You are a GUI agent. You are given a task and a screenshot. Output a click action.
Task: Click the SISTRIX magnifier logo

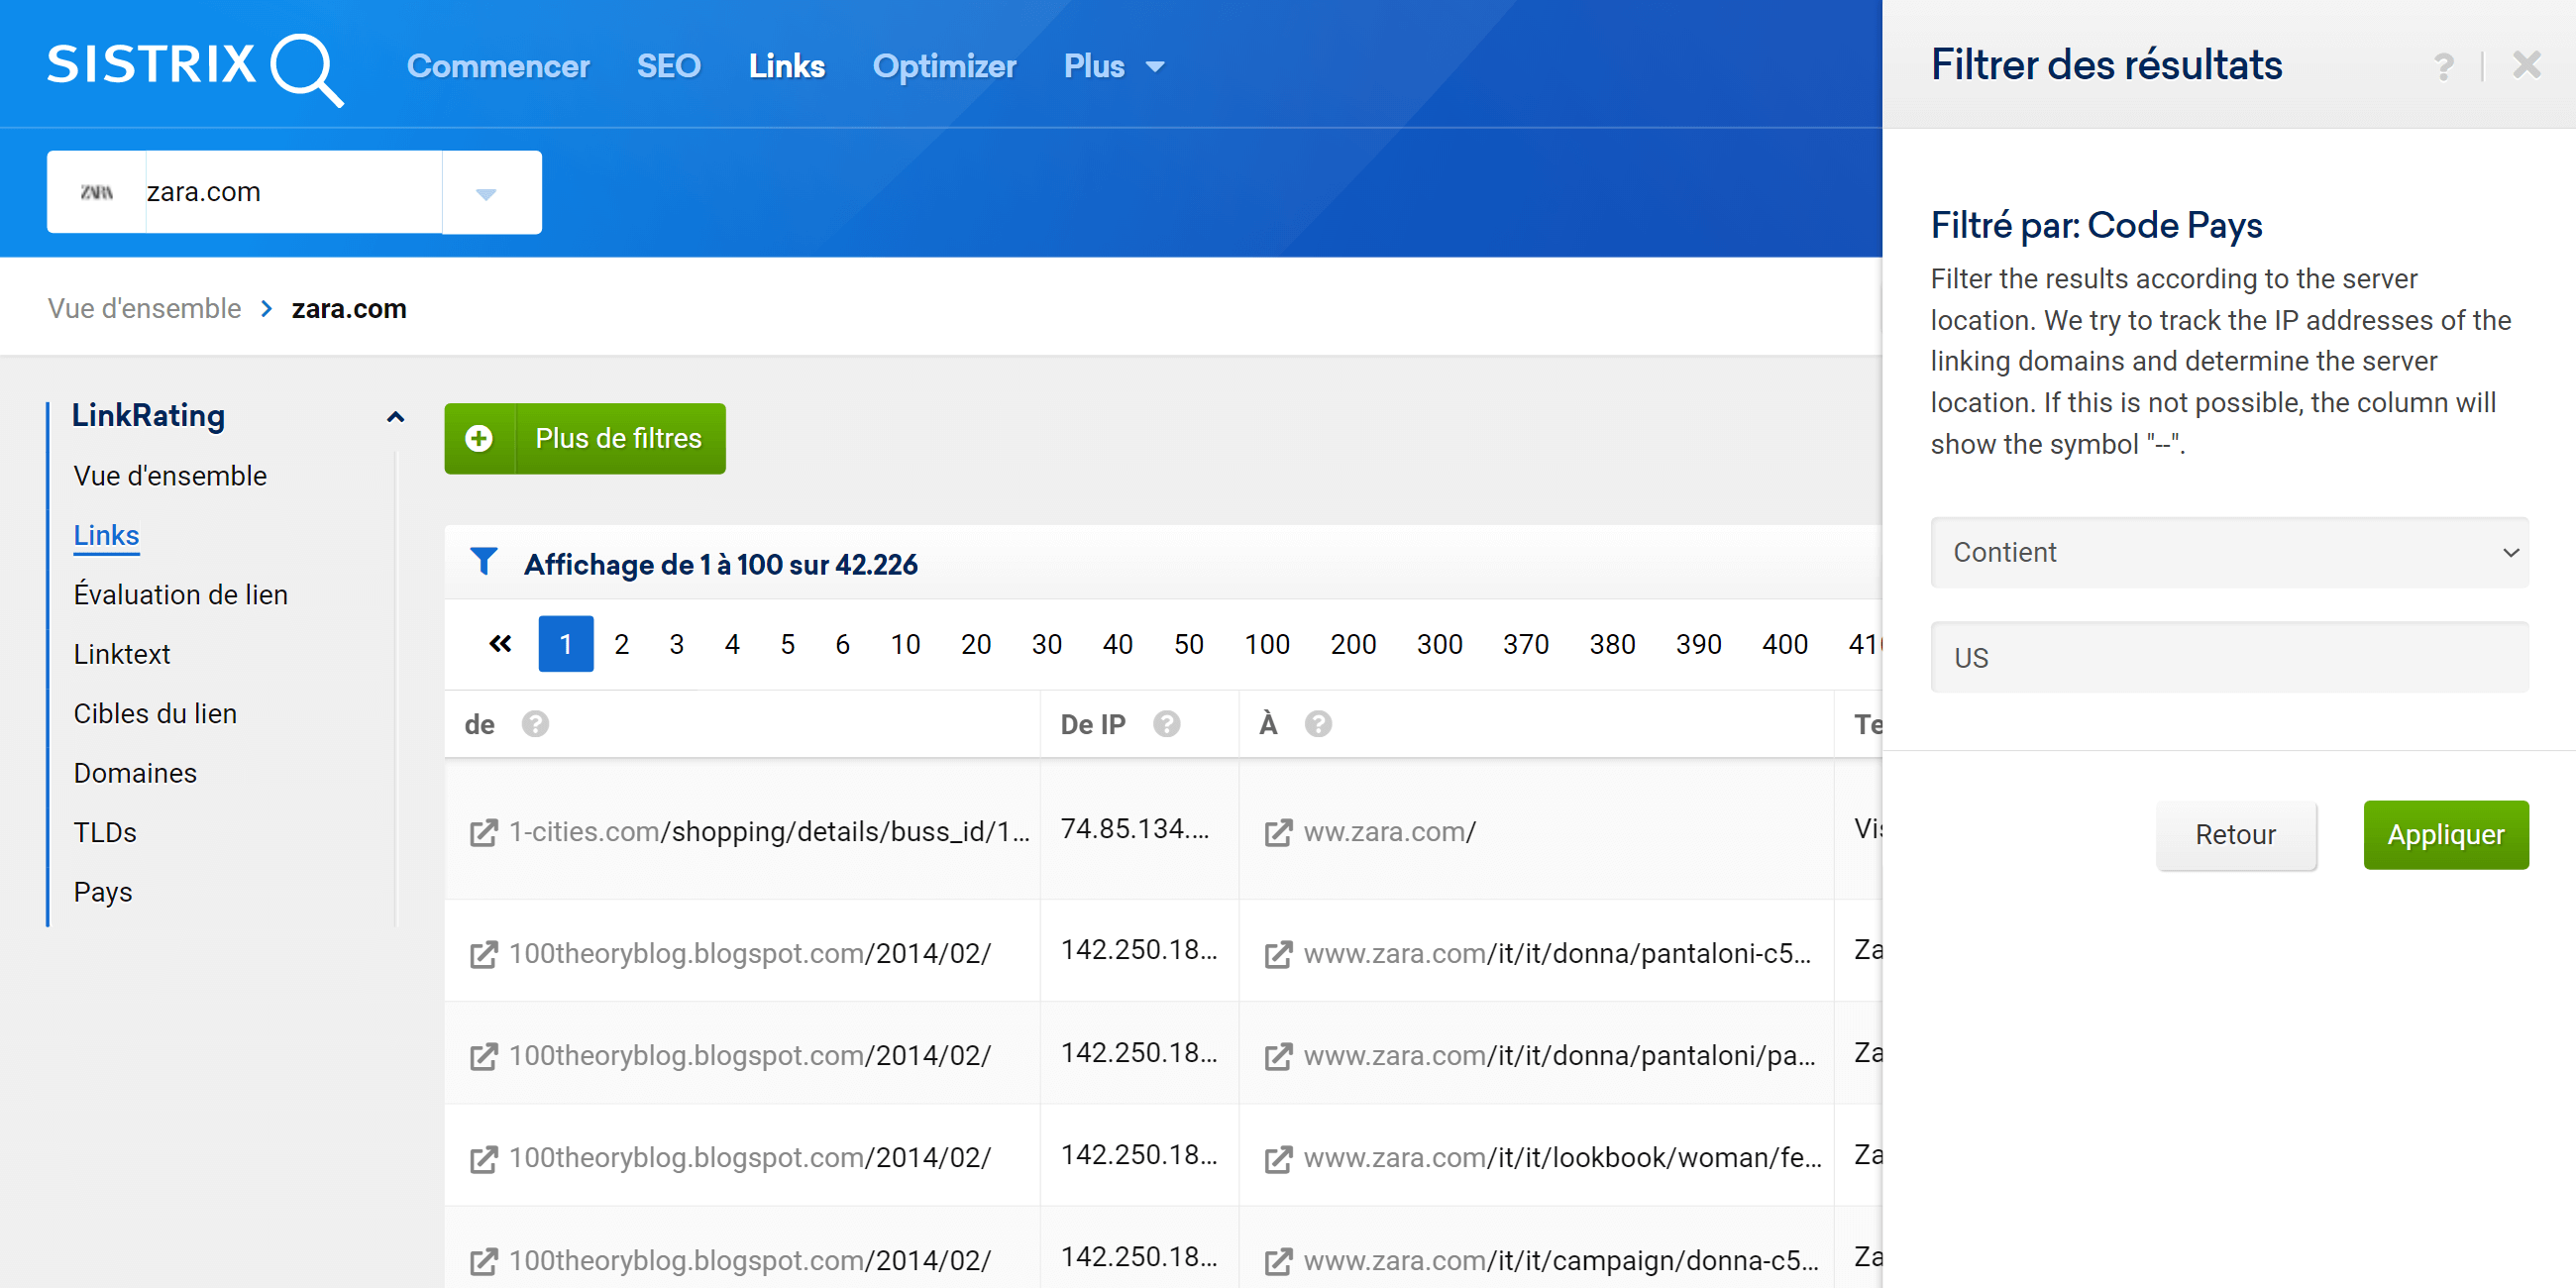[x=196, y=68]
